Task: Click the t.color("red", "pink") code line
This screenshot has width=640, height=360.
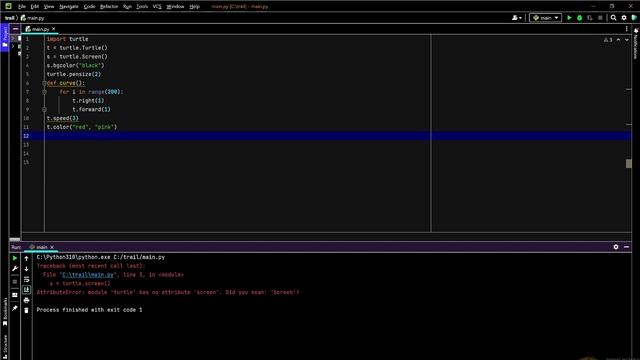Action: point(82,127)
